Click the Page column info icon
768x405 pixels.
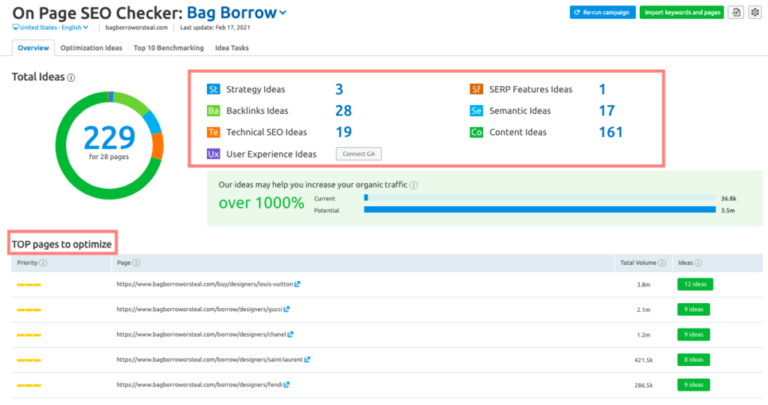[x=136, y=263]
